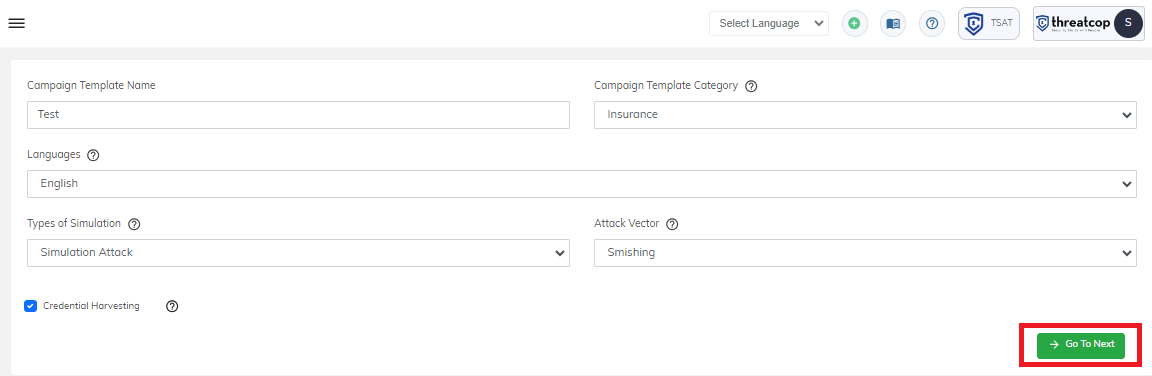Viewport: 1152px width, 376px height.
Task: Click the threatcop logo
Action: point(1073,24)
